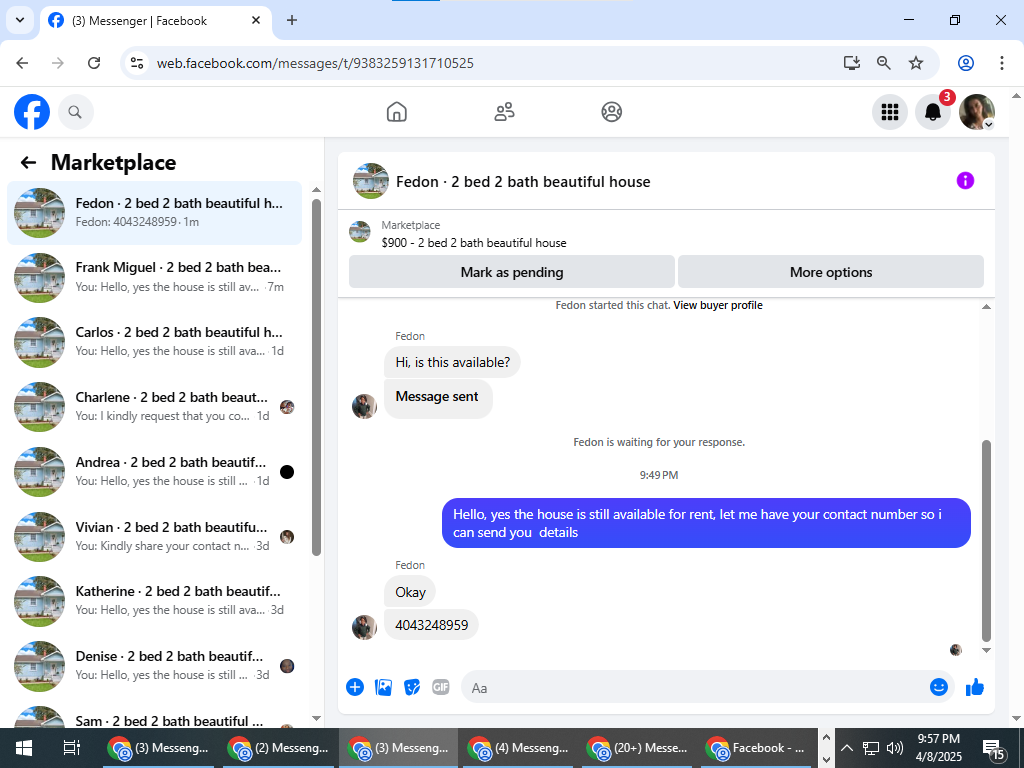Click the message input field Aa
The height and width of the screenshot is (768, 1024).
coord(694,688)
